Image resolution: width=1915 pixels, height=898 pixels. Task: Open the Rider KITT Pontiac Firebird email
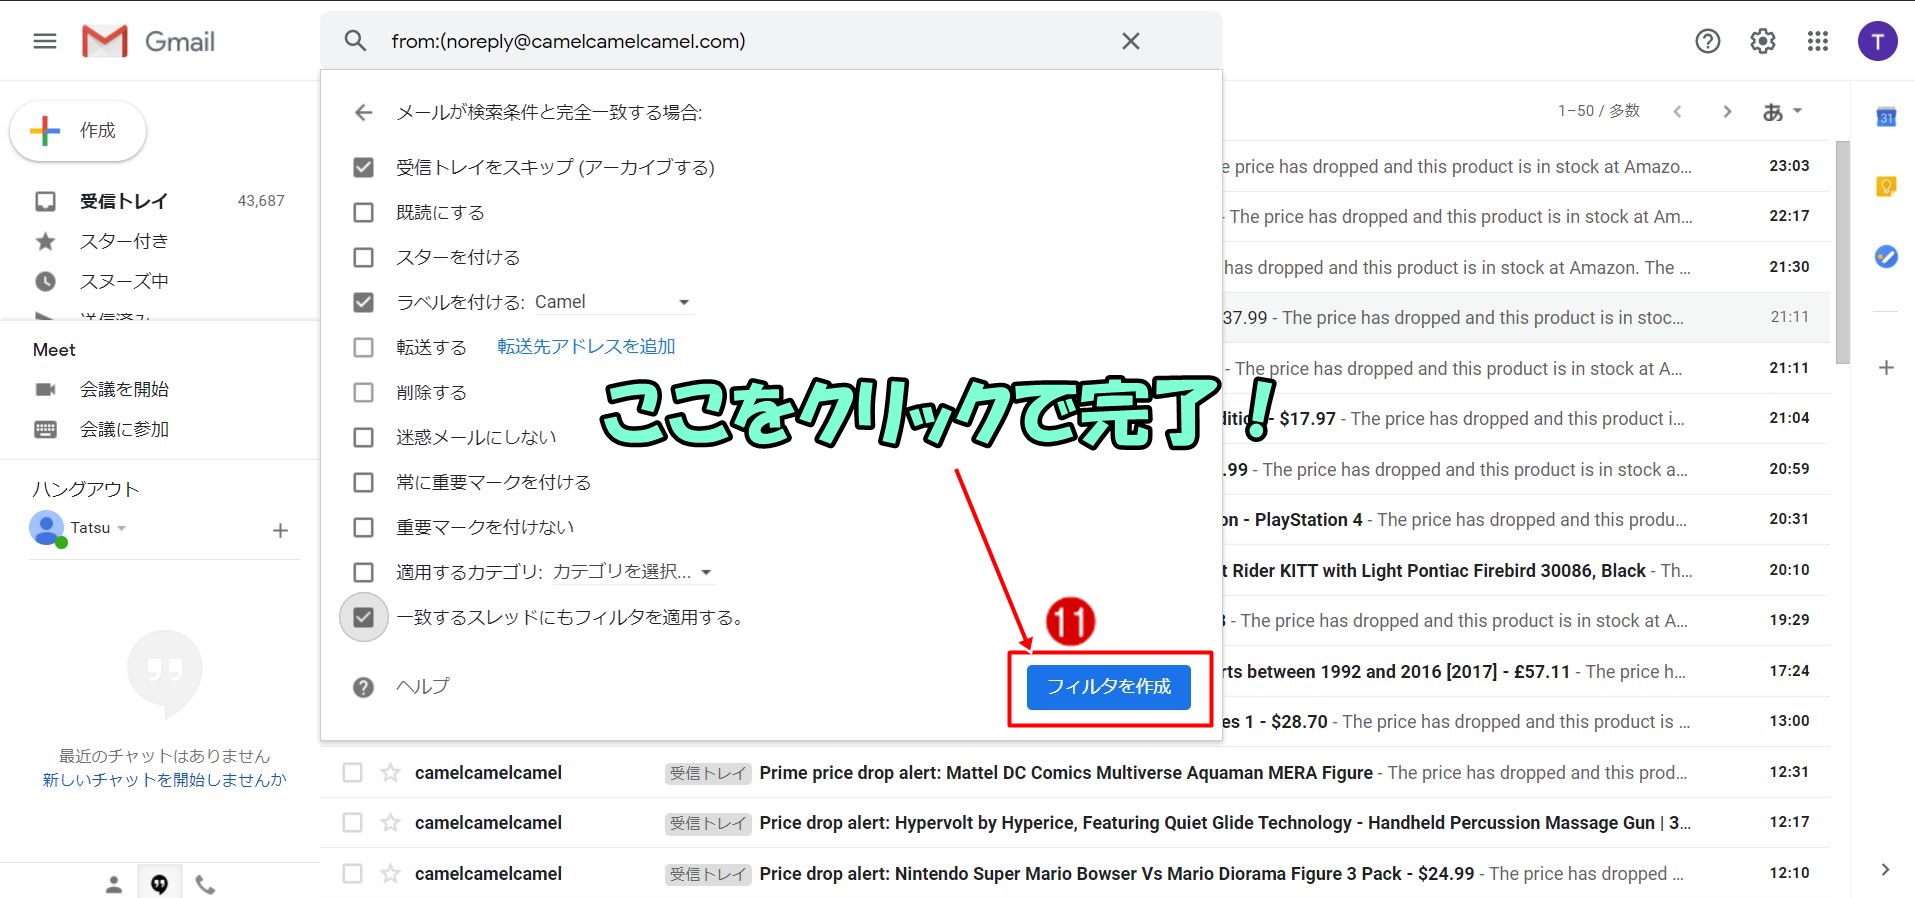(1526, 570)
